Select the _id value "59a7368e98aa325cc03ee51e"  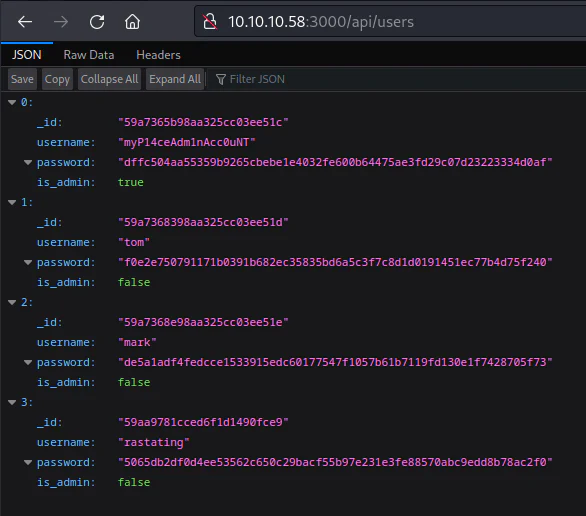(203, 322)
